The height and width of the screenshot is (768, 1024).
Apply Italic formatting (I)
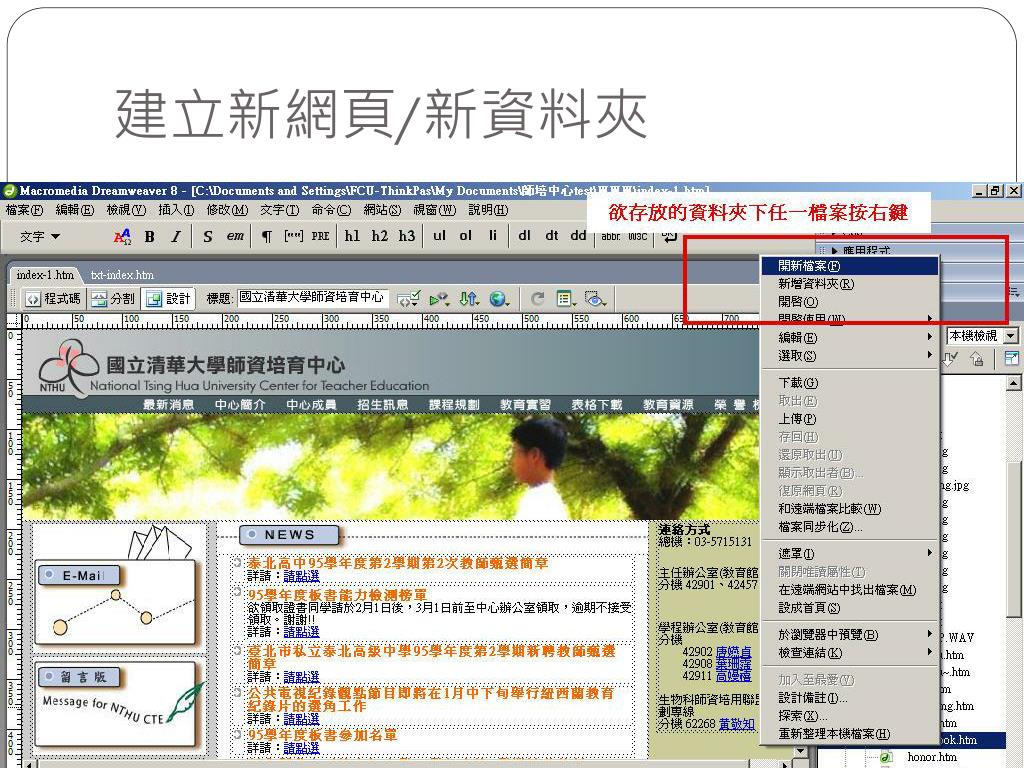click(x=176, y=236)
